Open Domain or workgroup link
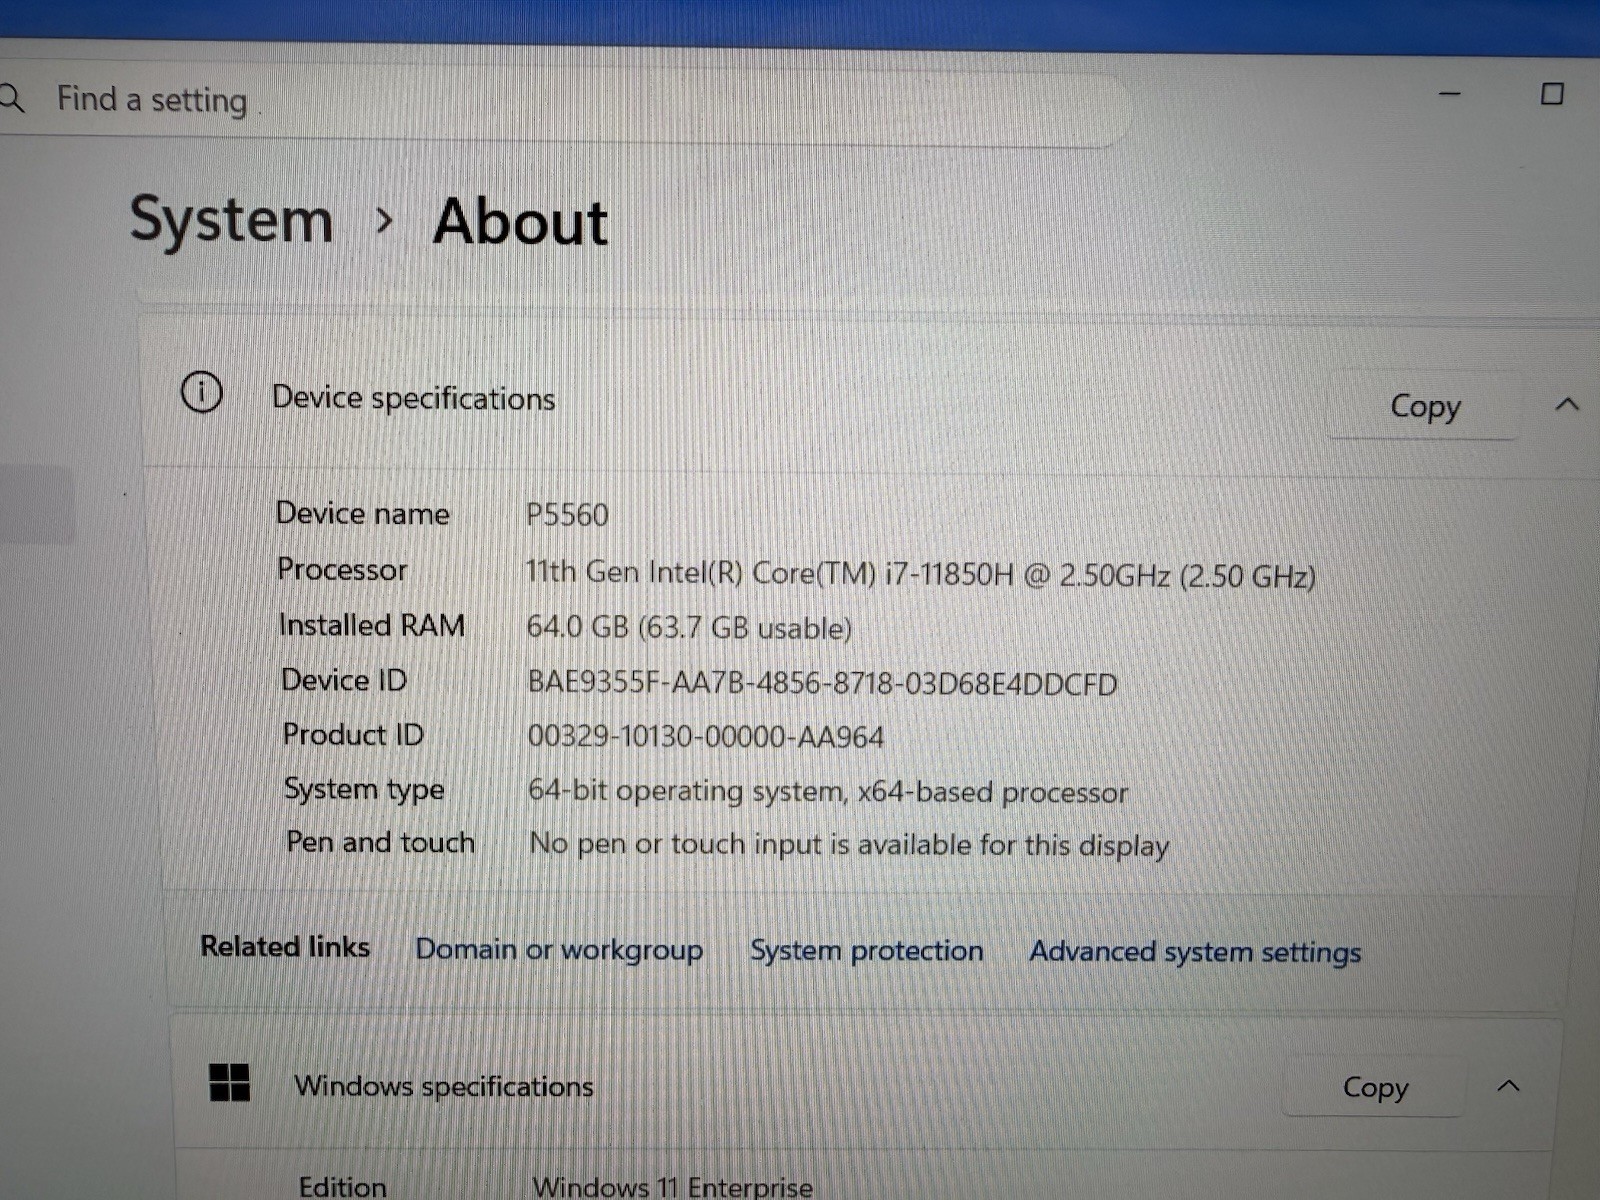This screenshot has width=1600, height=1200. click(559, 949)
